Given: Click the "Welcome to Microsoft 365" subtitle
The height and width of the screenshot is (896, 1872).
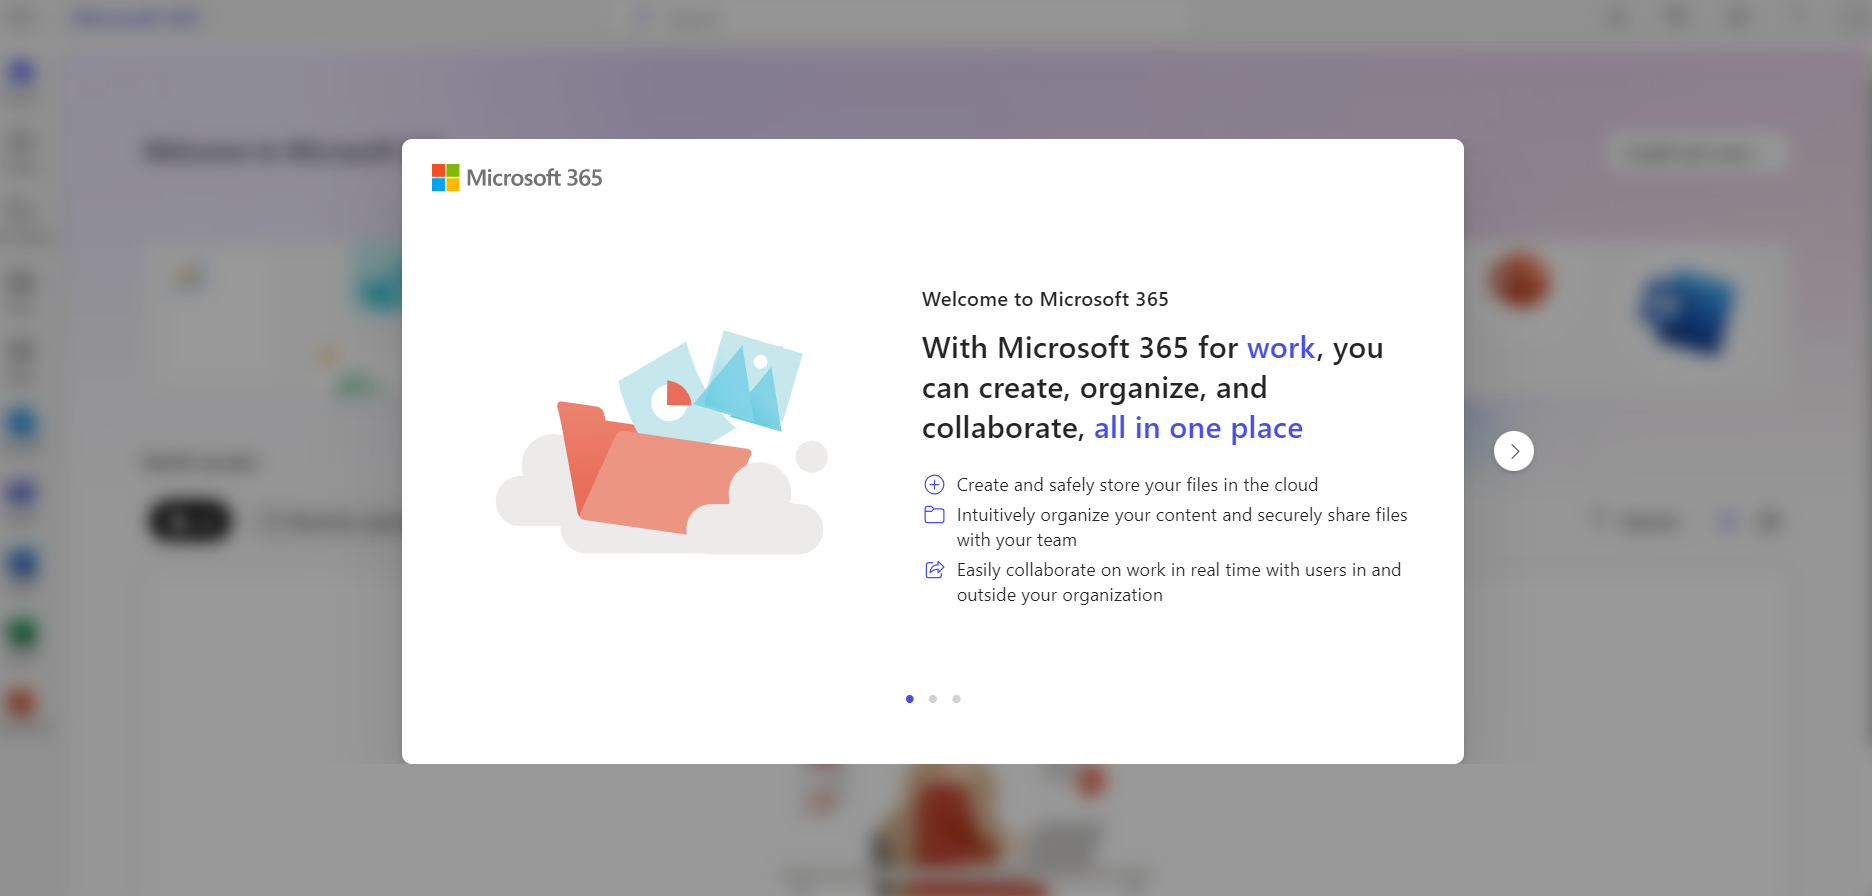Looking at the screenshot, I should pos(1045,299).
